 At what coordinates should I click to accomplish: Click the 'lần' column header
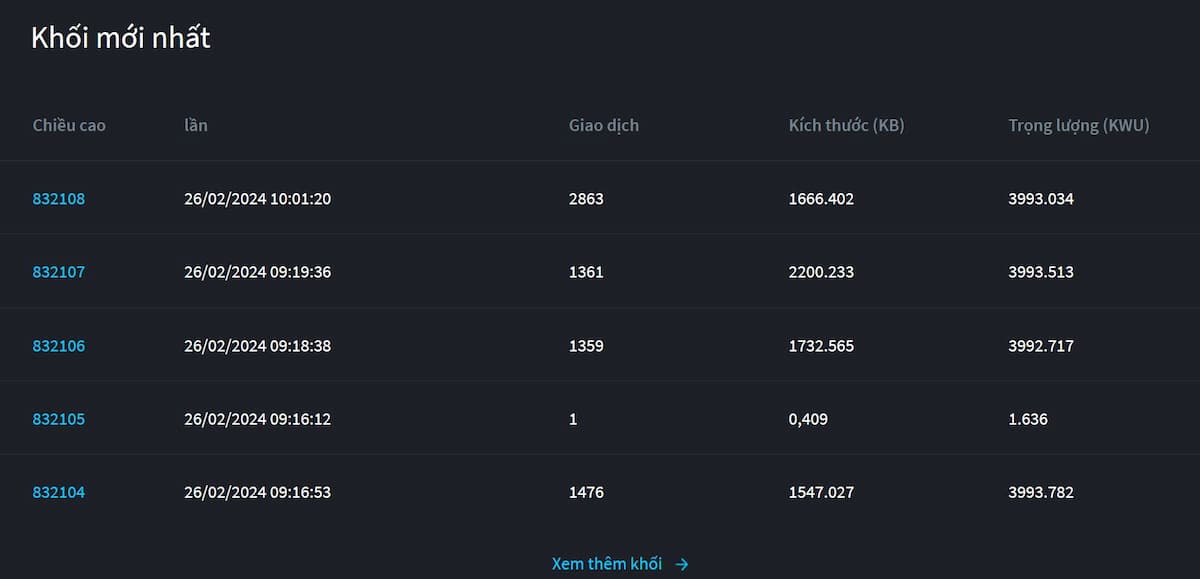(196, 126)
